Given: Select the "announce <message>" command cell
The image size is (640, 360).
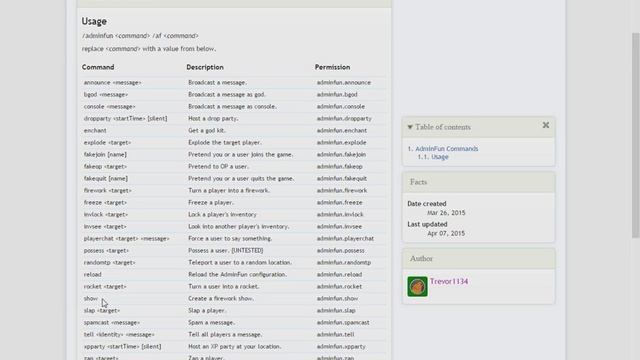Looking at the screenshot, I should (112, 82).
